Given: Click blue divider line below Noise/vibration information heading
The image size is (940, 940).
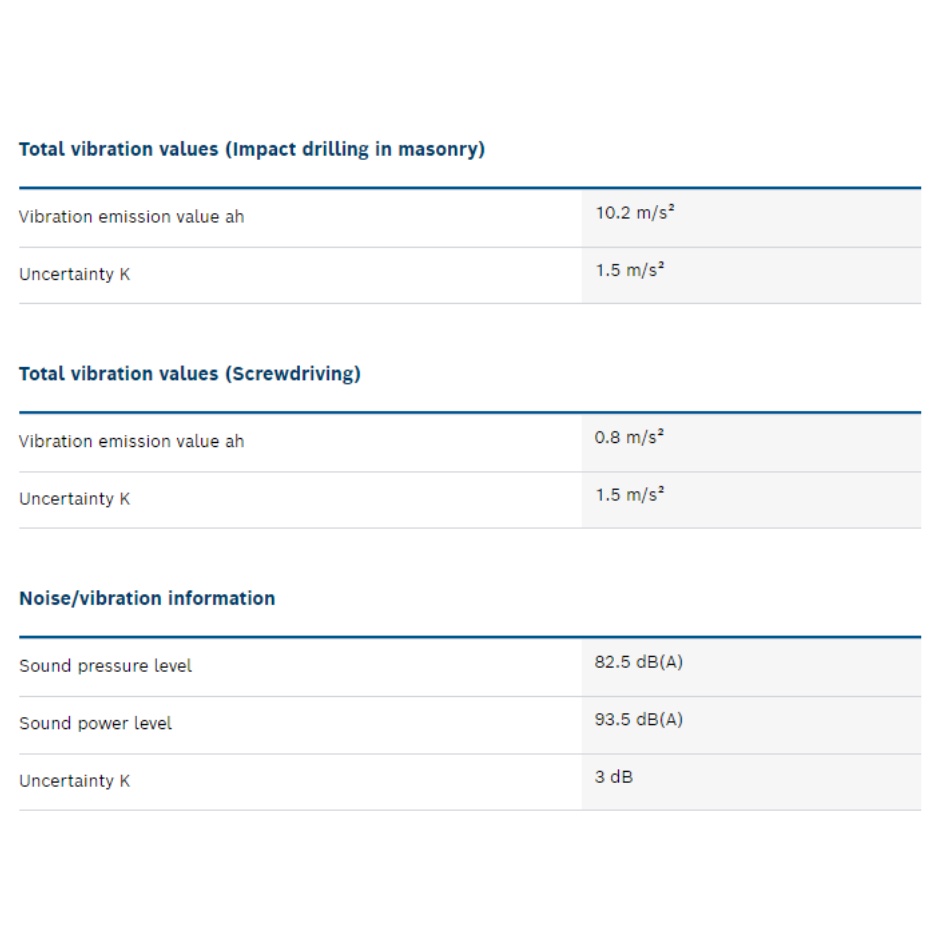Looking at the screenshot, I should pos(470,637).
